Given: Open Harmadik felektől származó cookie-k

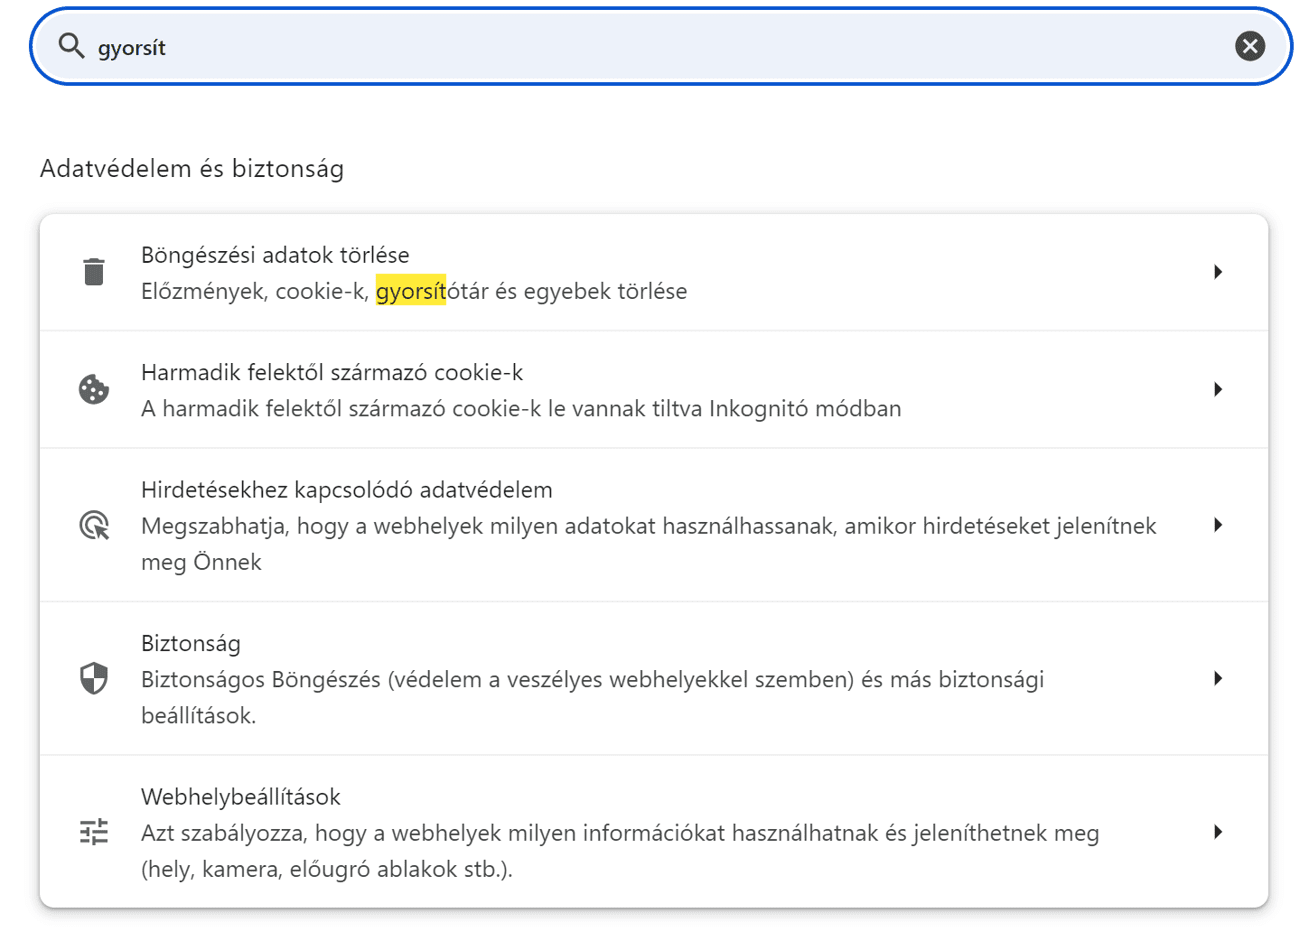Looking at the screenshot, I should point(332,372).
